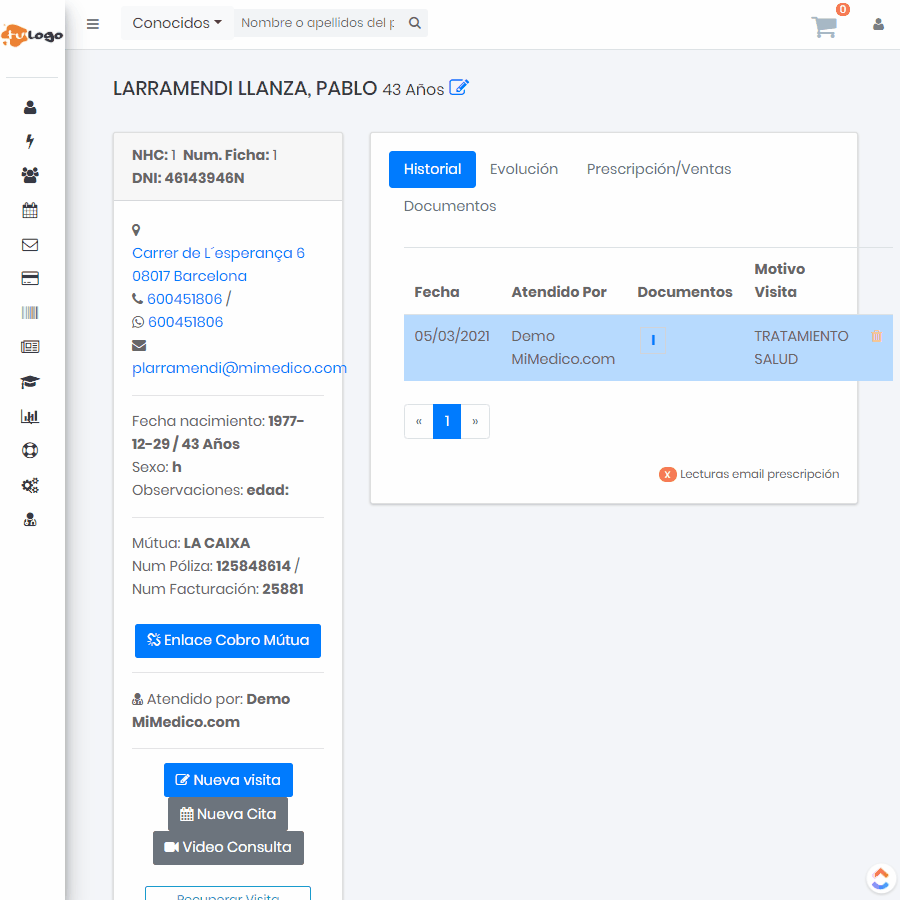Screen dimensions: 900x900
Task: Switch to the Evolución tab
Action: coord(524,169)
